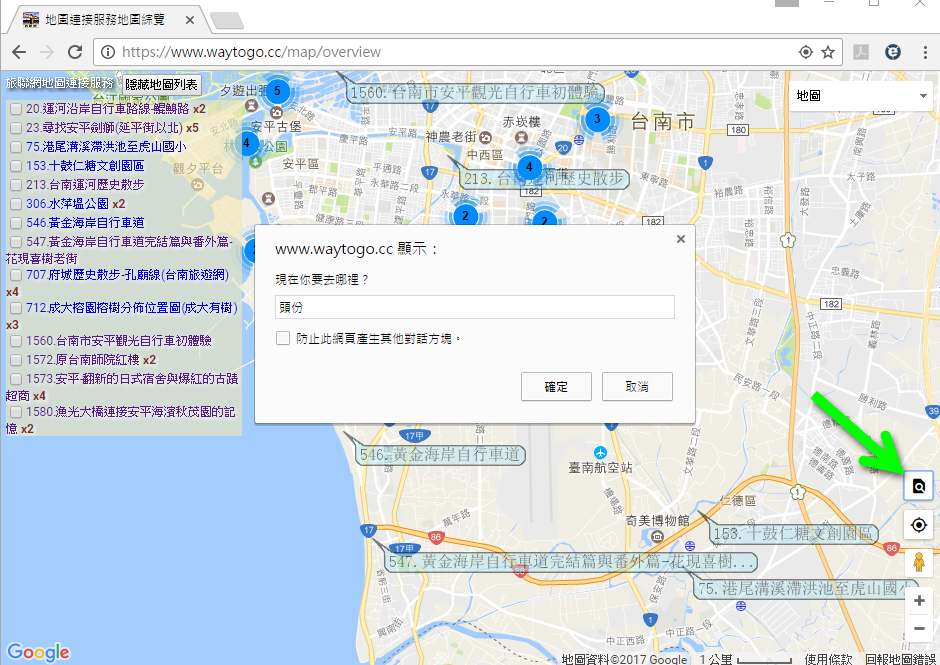
Task: Close the dialog with the X icon
Action: coord(680,239)
